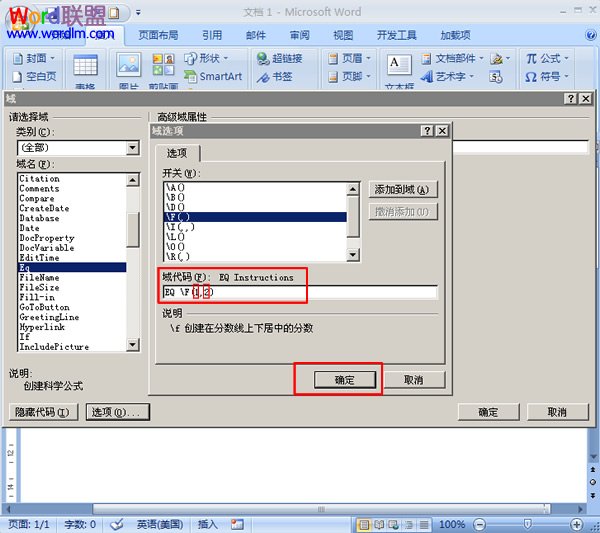600x533 pixels.
Task: Open the 审阅 review tab
Action: (299, 35)
